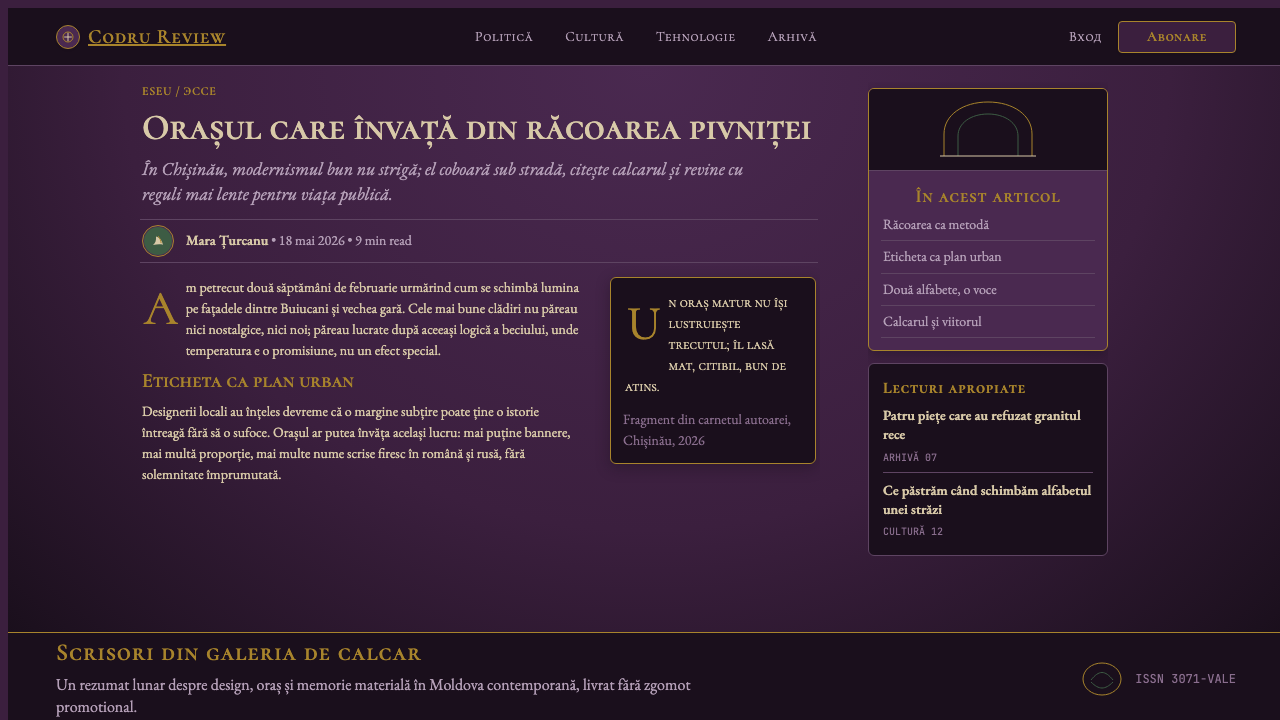
Task: Click the Lecturi apropiate heading
Action: [954, 388]
